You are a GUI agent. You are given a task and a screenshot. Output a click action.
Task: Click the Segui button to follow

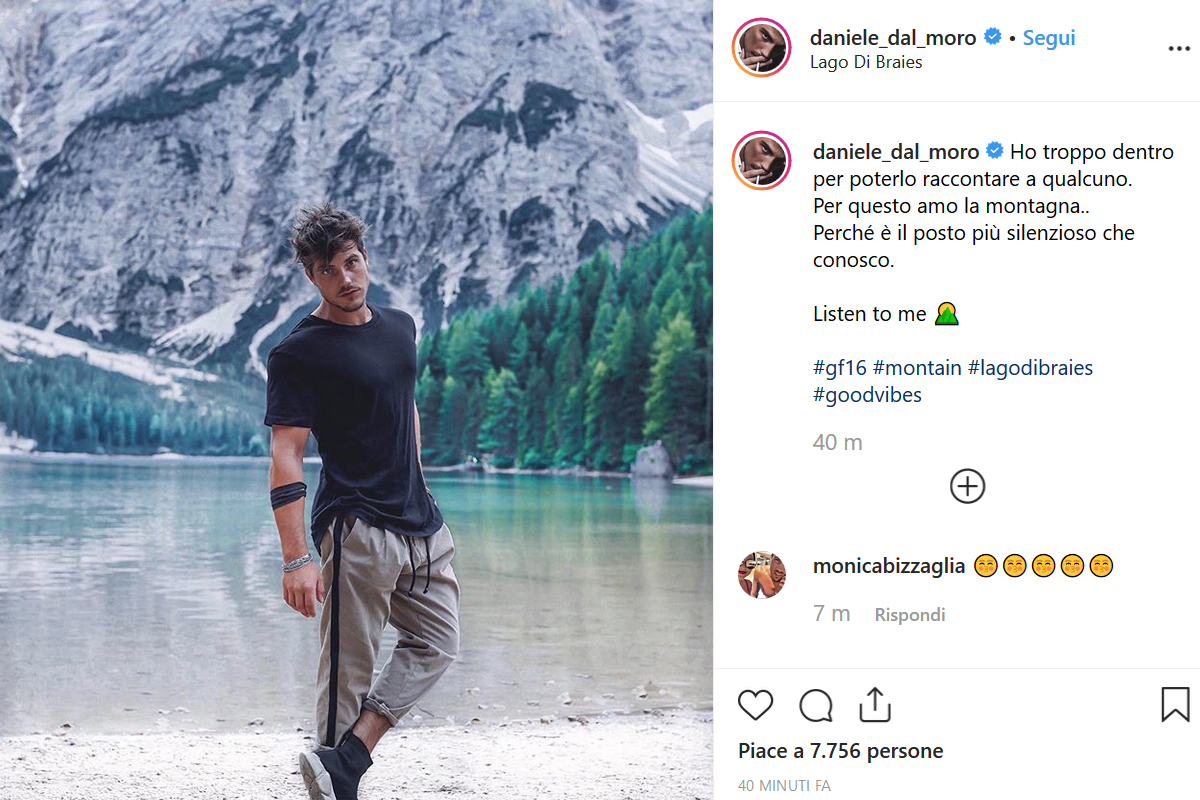point(1048,37)
